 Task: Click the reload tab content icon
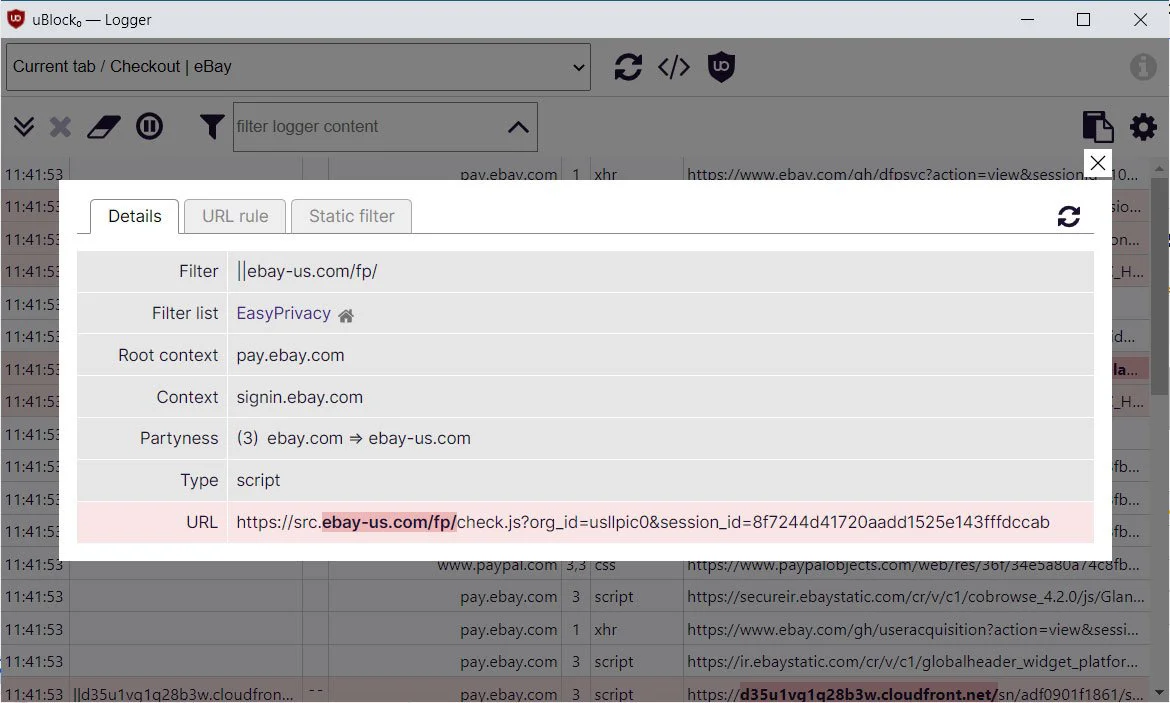click(628, 67)
